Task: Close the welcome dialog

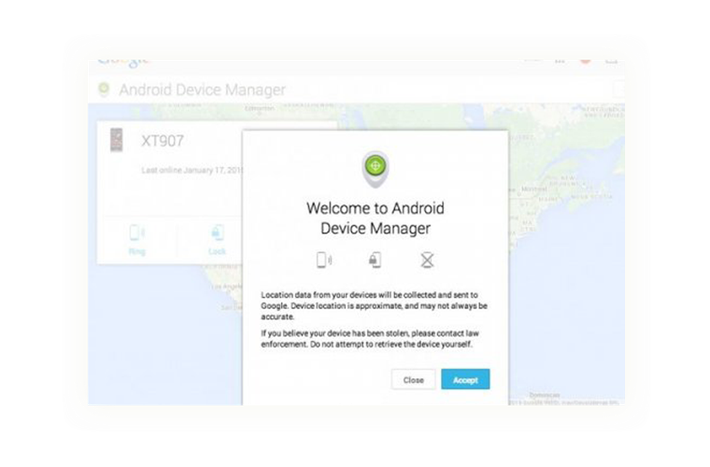Action: click(413, 380)
